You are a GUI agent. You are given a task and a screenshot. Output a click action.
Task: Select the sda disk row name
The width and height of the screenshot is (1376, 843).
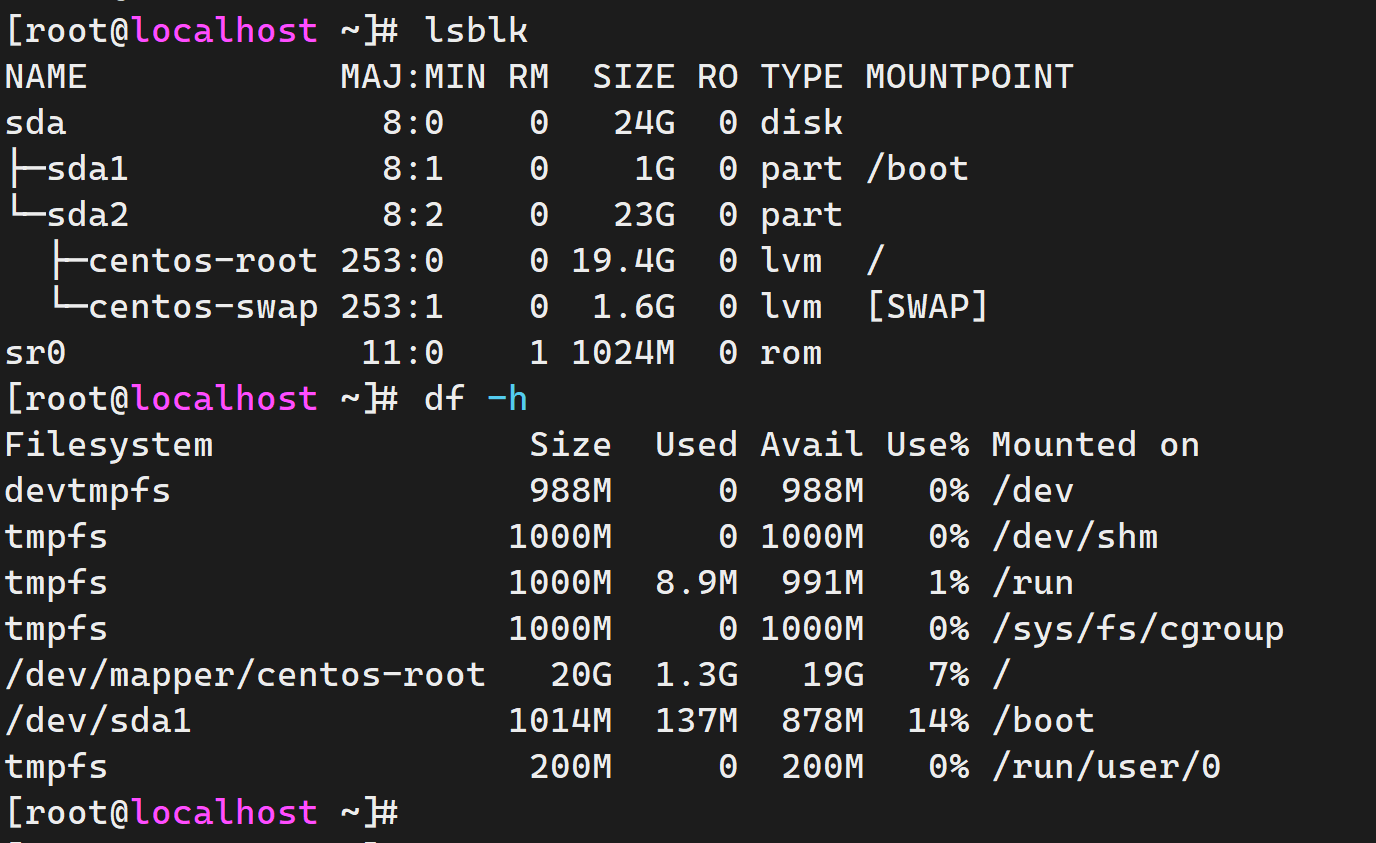tap(36, 123)
